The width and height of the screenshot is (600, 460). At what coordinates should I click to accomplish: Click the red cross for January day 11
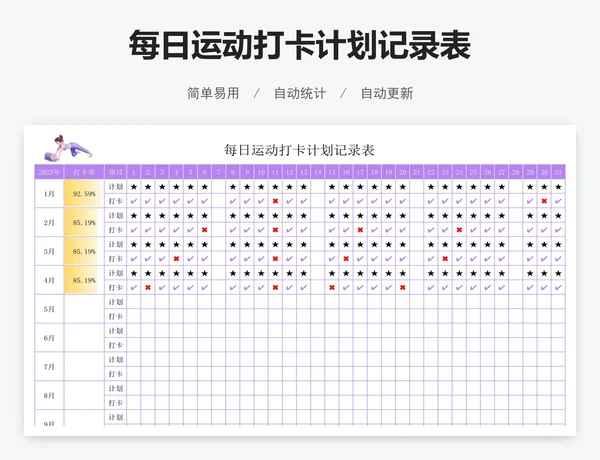pos(275,201)
